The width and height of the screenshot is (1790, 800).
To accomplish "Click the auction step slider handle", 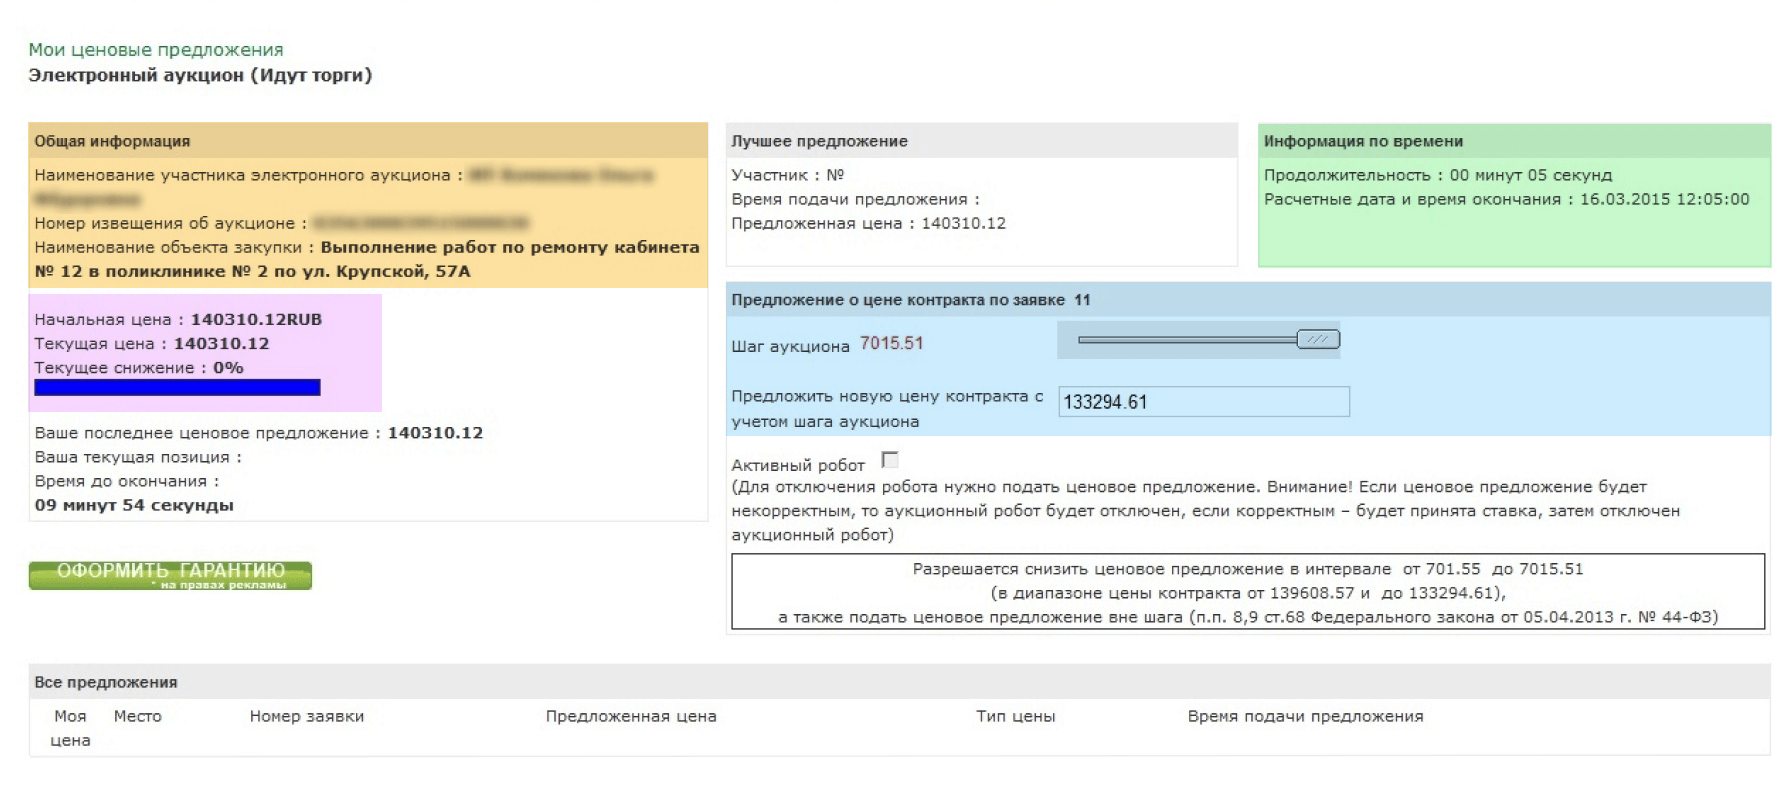I will 1317,340.
